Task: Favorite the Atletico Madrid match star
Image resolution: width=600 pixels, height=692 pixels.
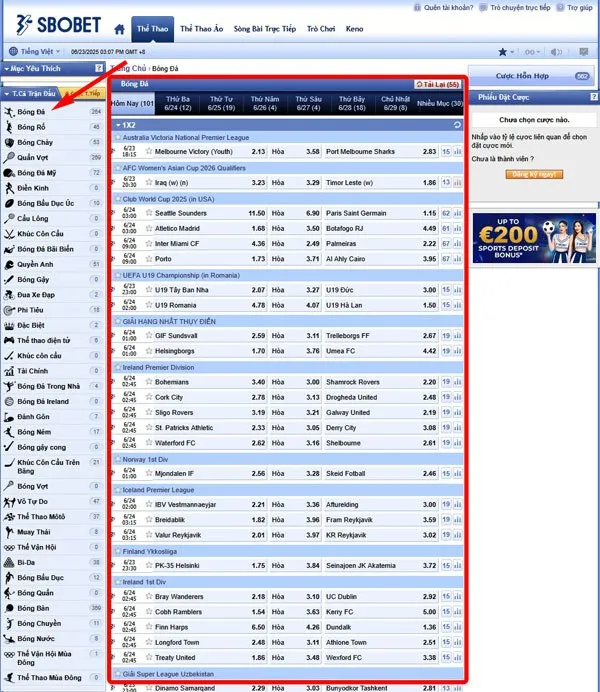Action: 149,228
